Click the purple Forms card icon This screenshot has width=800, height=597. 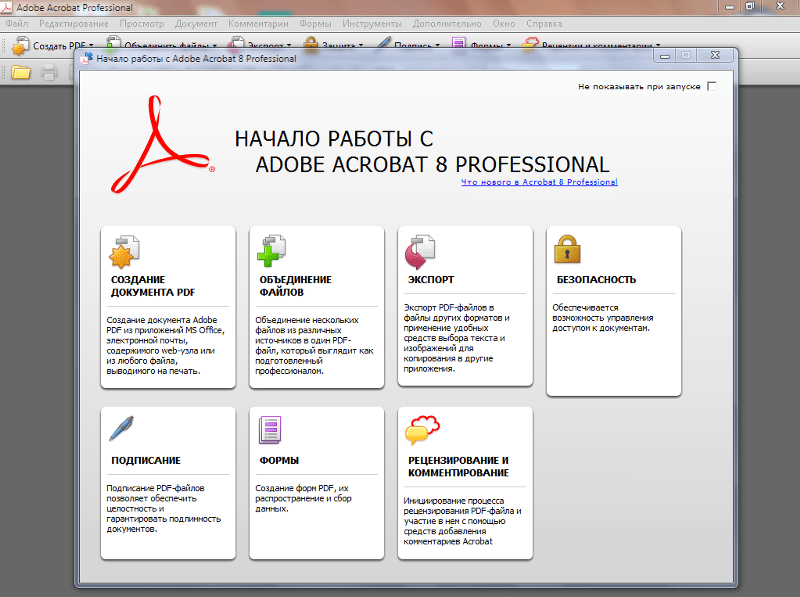pos(270,430)
